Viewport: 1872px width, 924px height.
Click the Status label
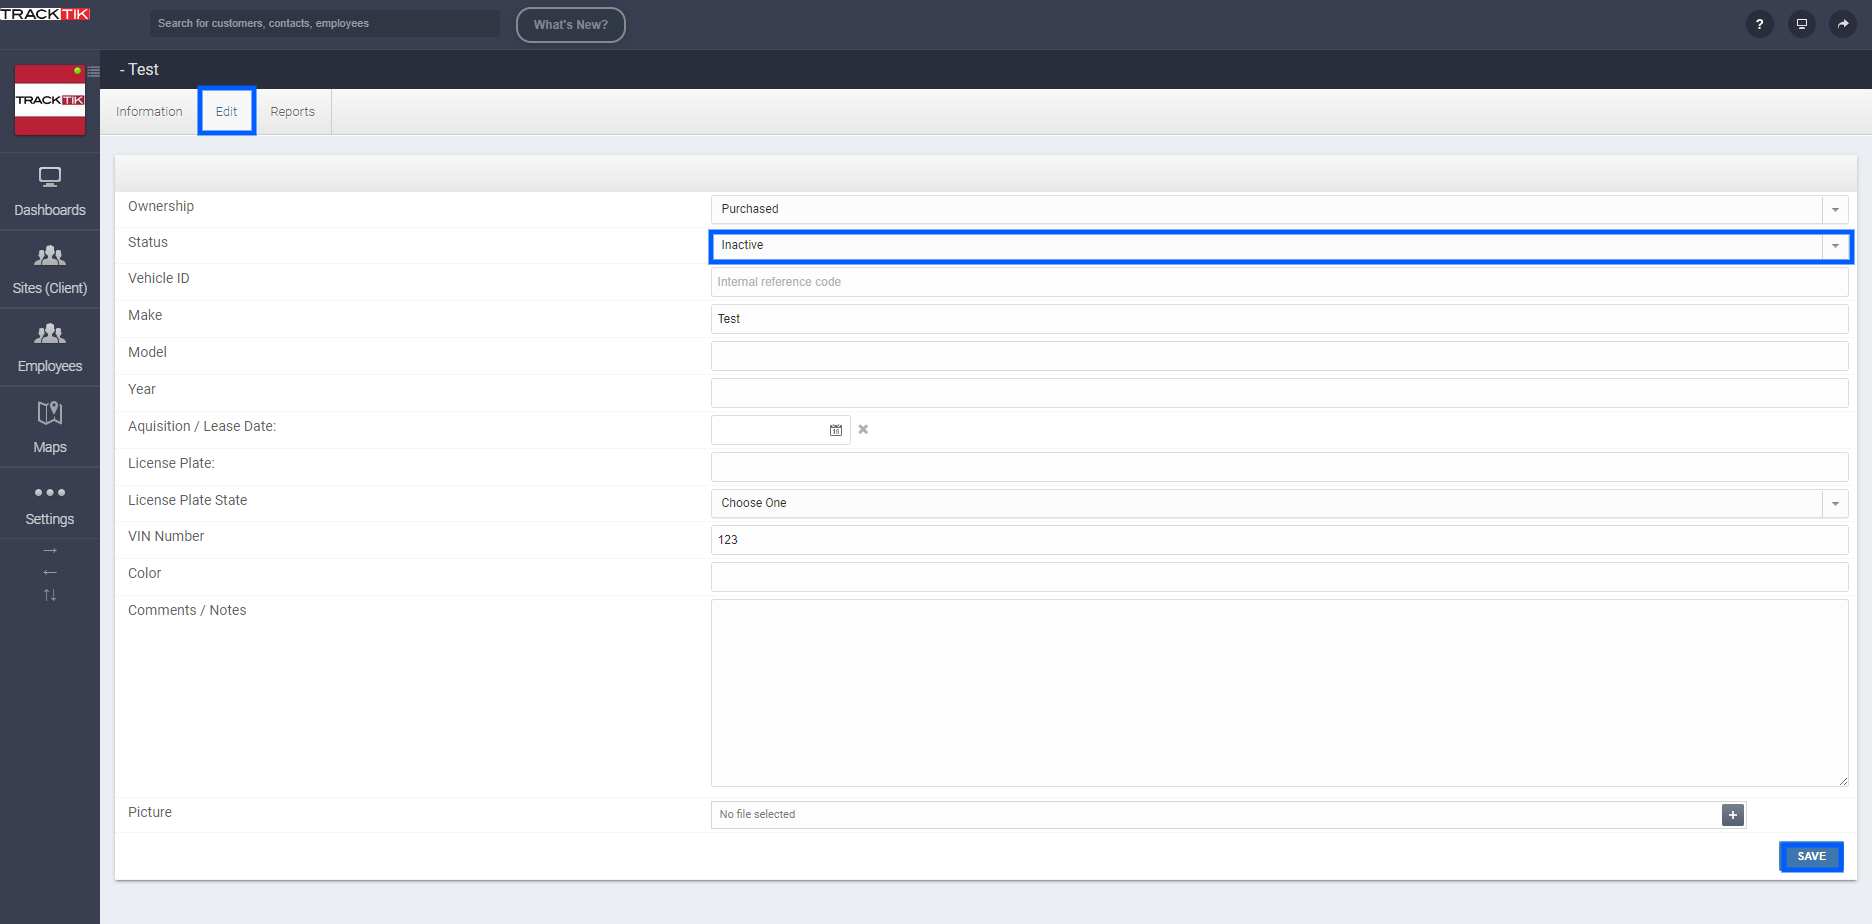coord(148,242)
